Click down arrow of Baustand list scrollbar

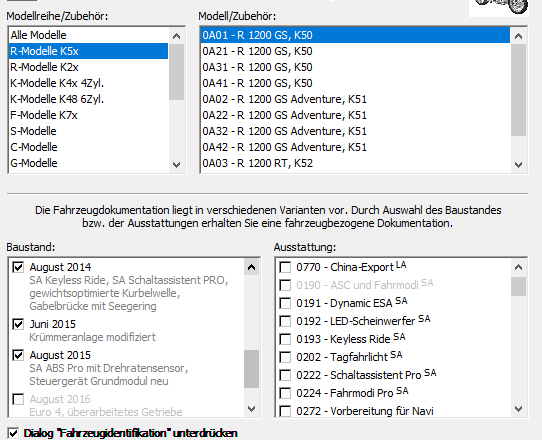coord(252,409)
